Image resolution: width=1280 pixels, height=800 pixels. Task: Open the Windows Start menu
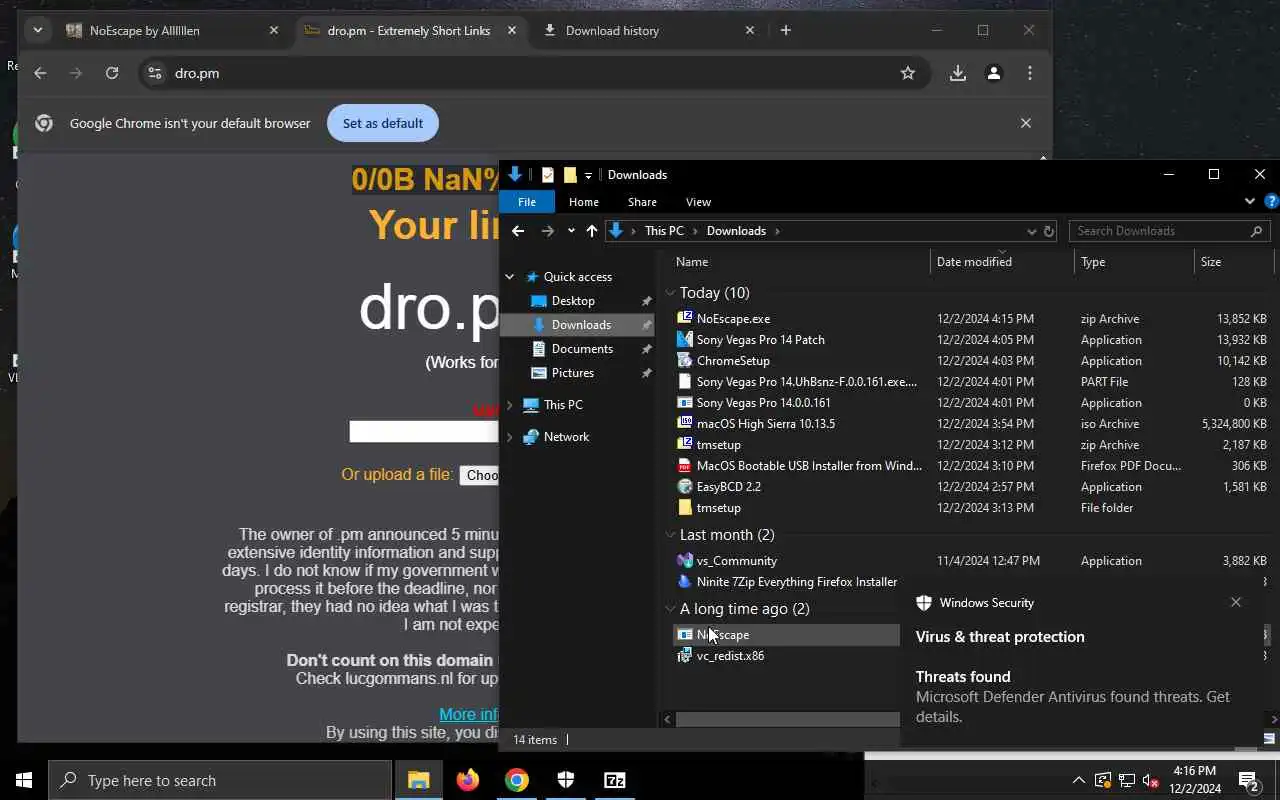pos(24,780)
